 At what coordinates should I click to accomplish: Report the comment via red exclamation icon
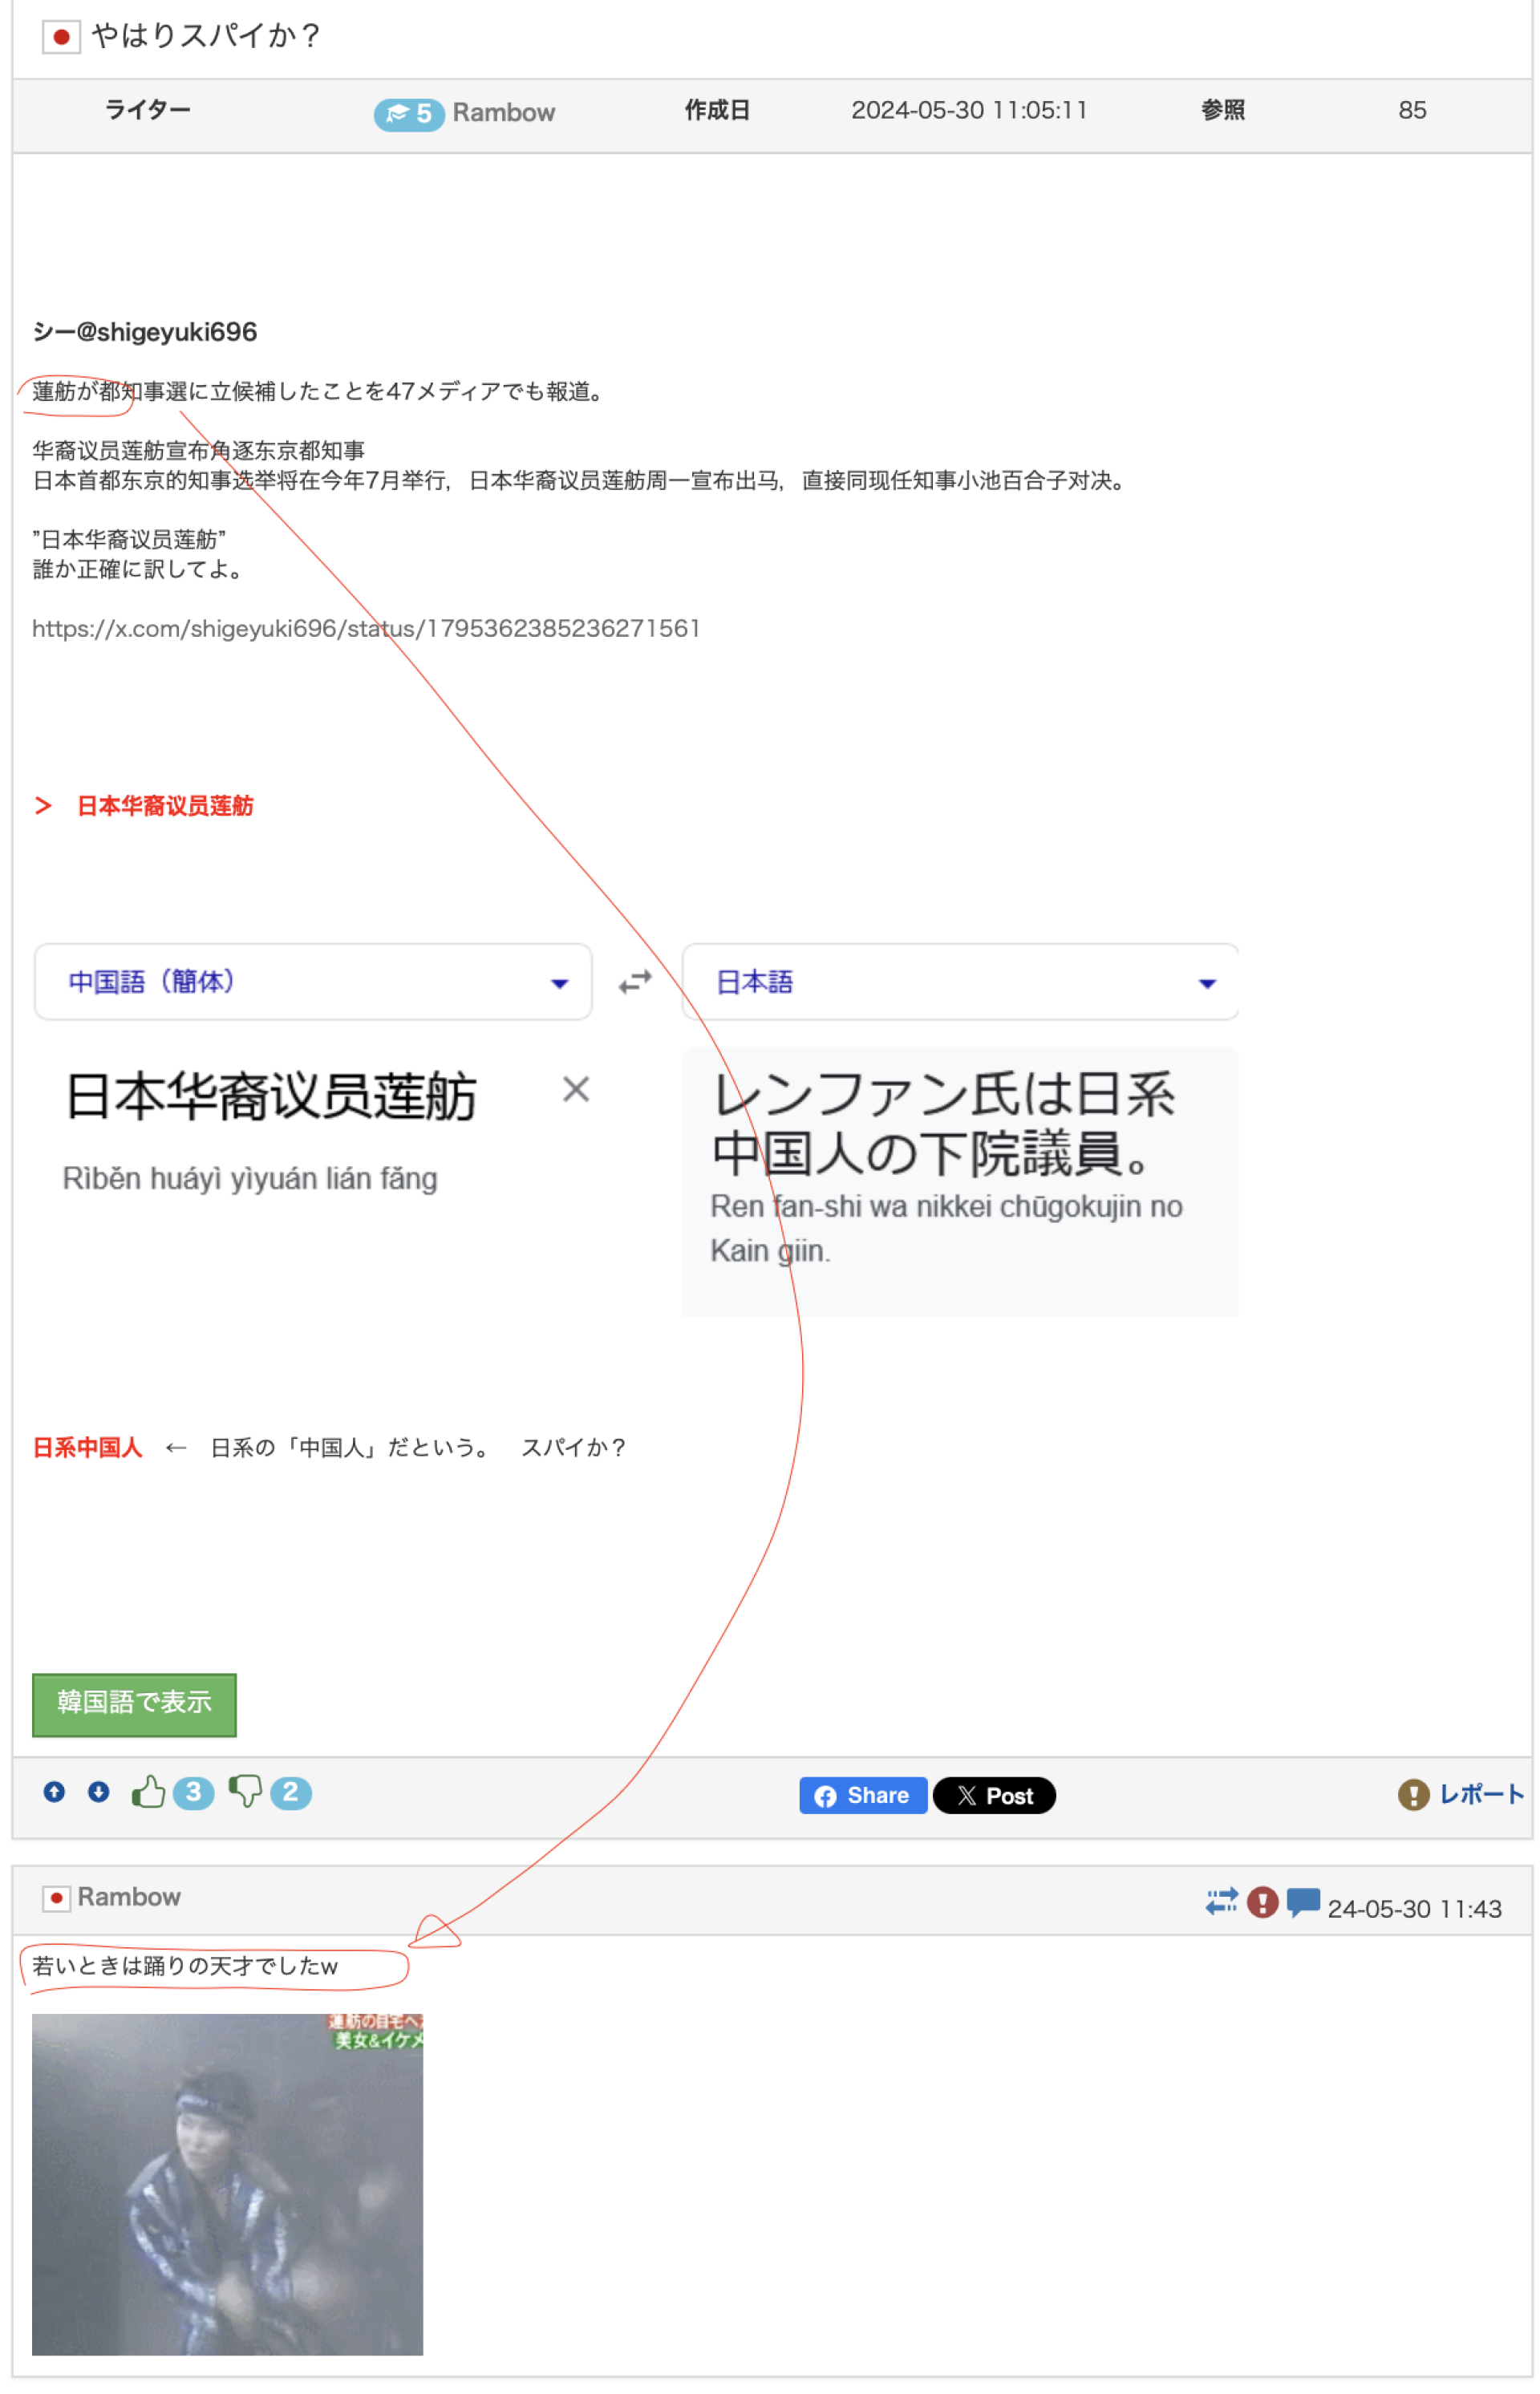tap(1262, 1902)
